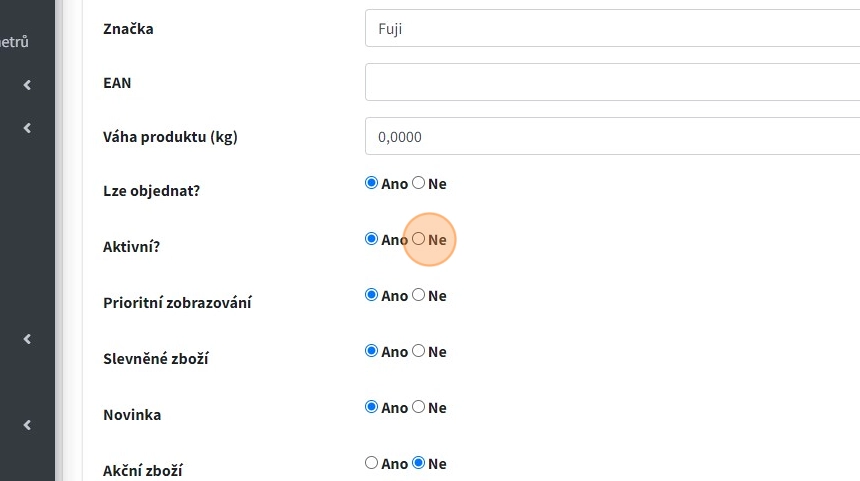The image size is (860, 481).
Task: Mark Slevněné zboží as Ne
Action: point(419,351)
